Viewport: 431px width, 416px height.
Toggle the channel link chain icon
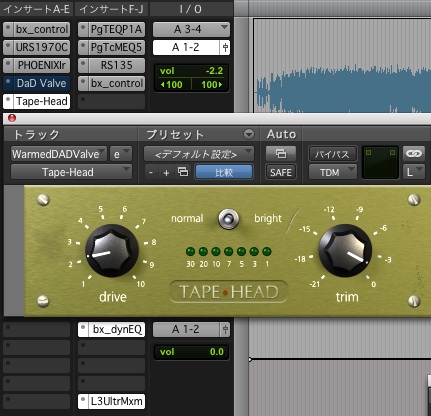click(x=414, y=153)
